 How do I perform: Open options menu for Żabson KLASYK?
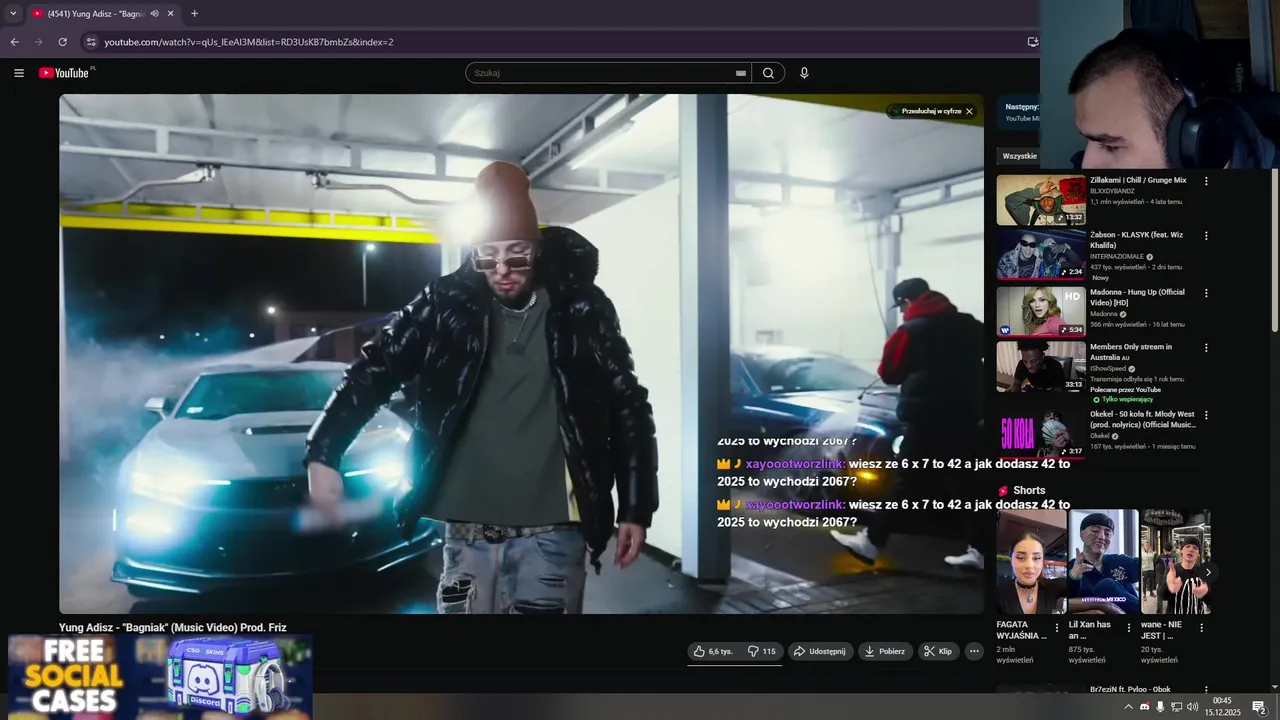(1206, 236)
